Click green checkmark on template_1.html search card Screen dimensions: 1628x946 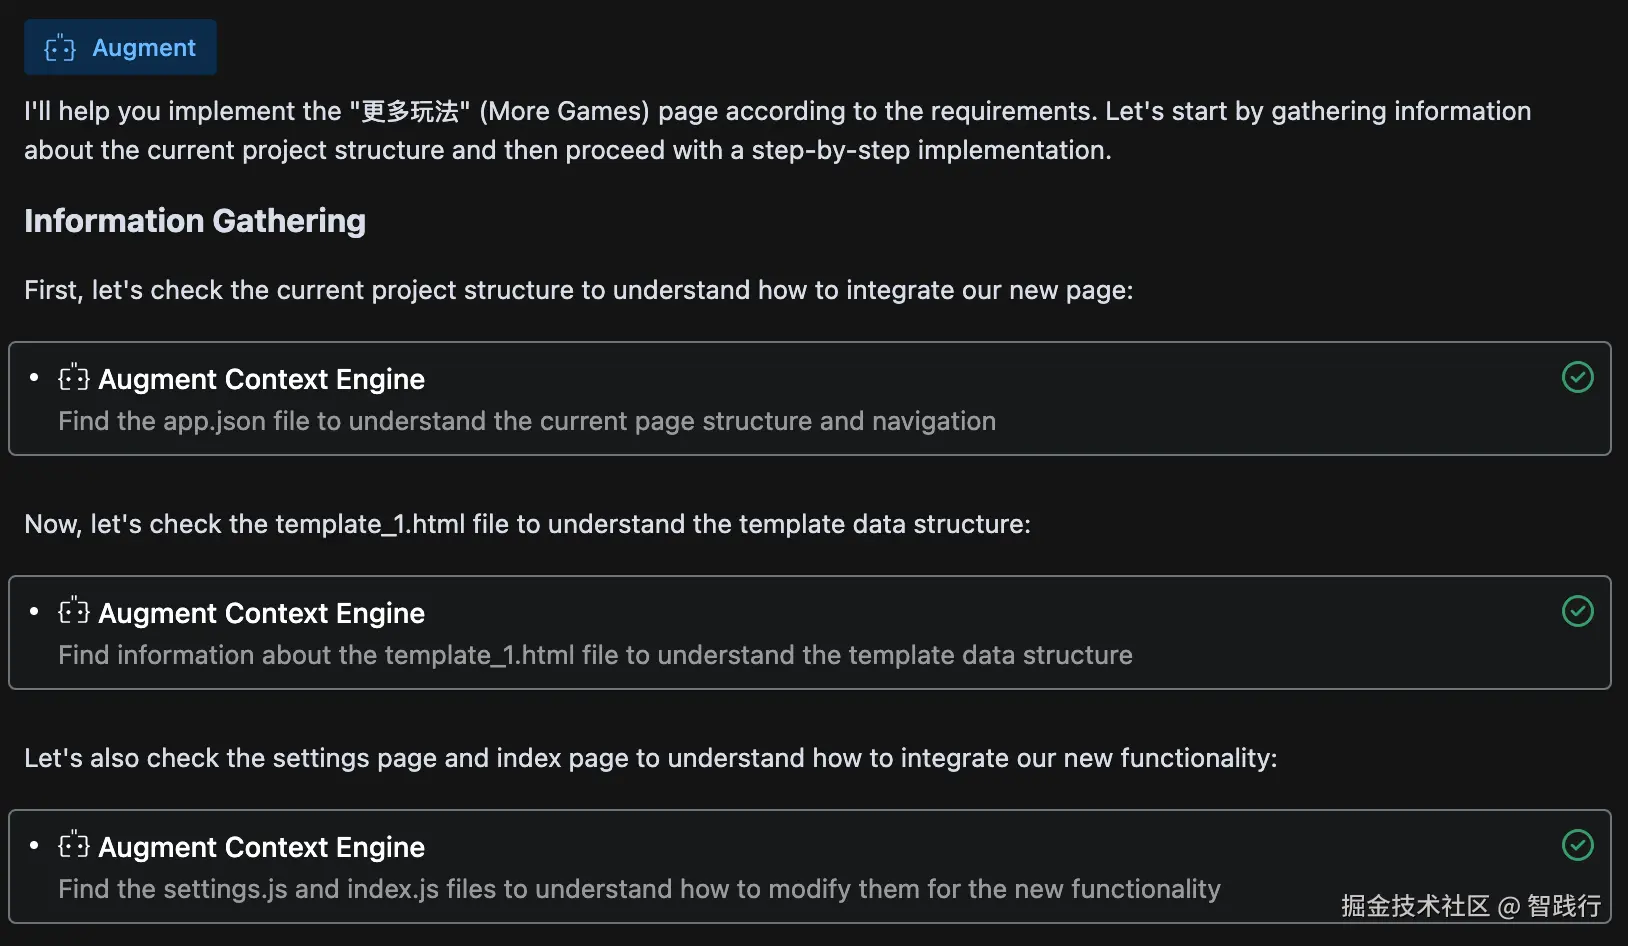pyautogui.click(x=1577, y=611)
